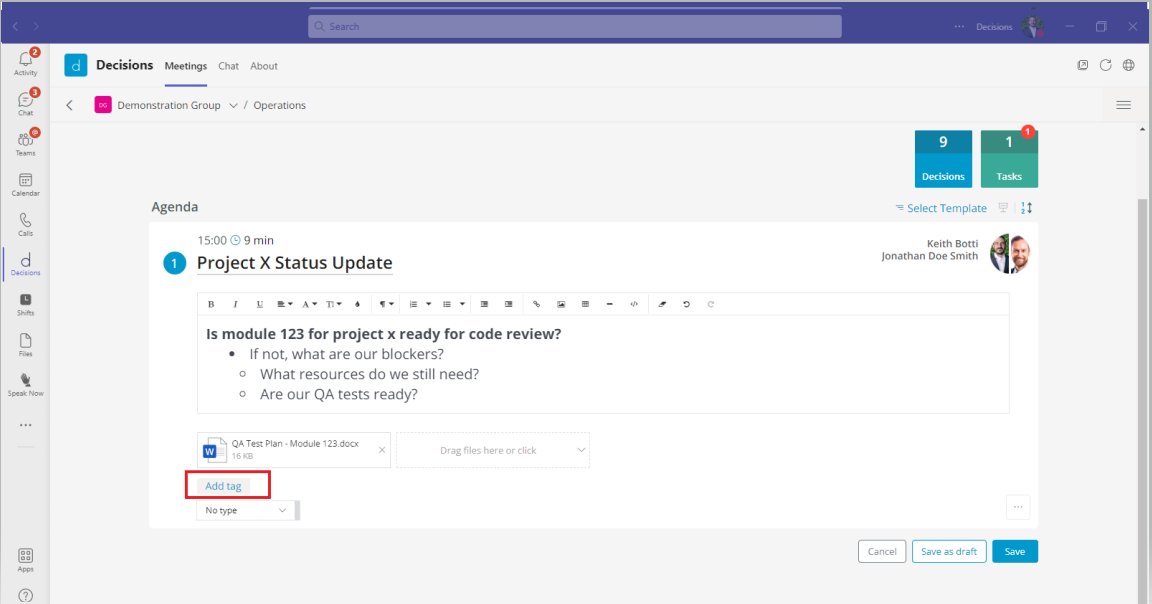Undo last edit using the undo arrow
1152x604 pixels.
(x=684, y=304)
